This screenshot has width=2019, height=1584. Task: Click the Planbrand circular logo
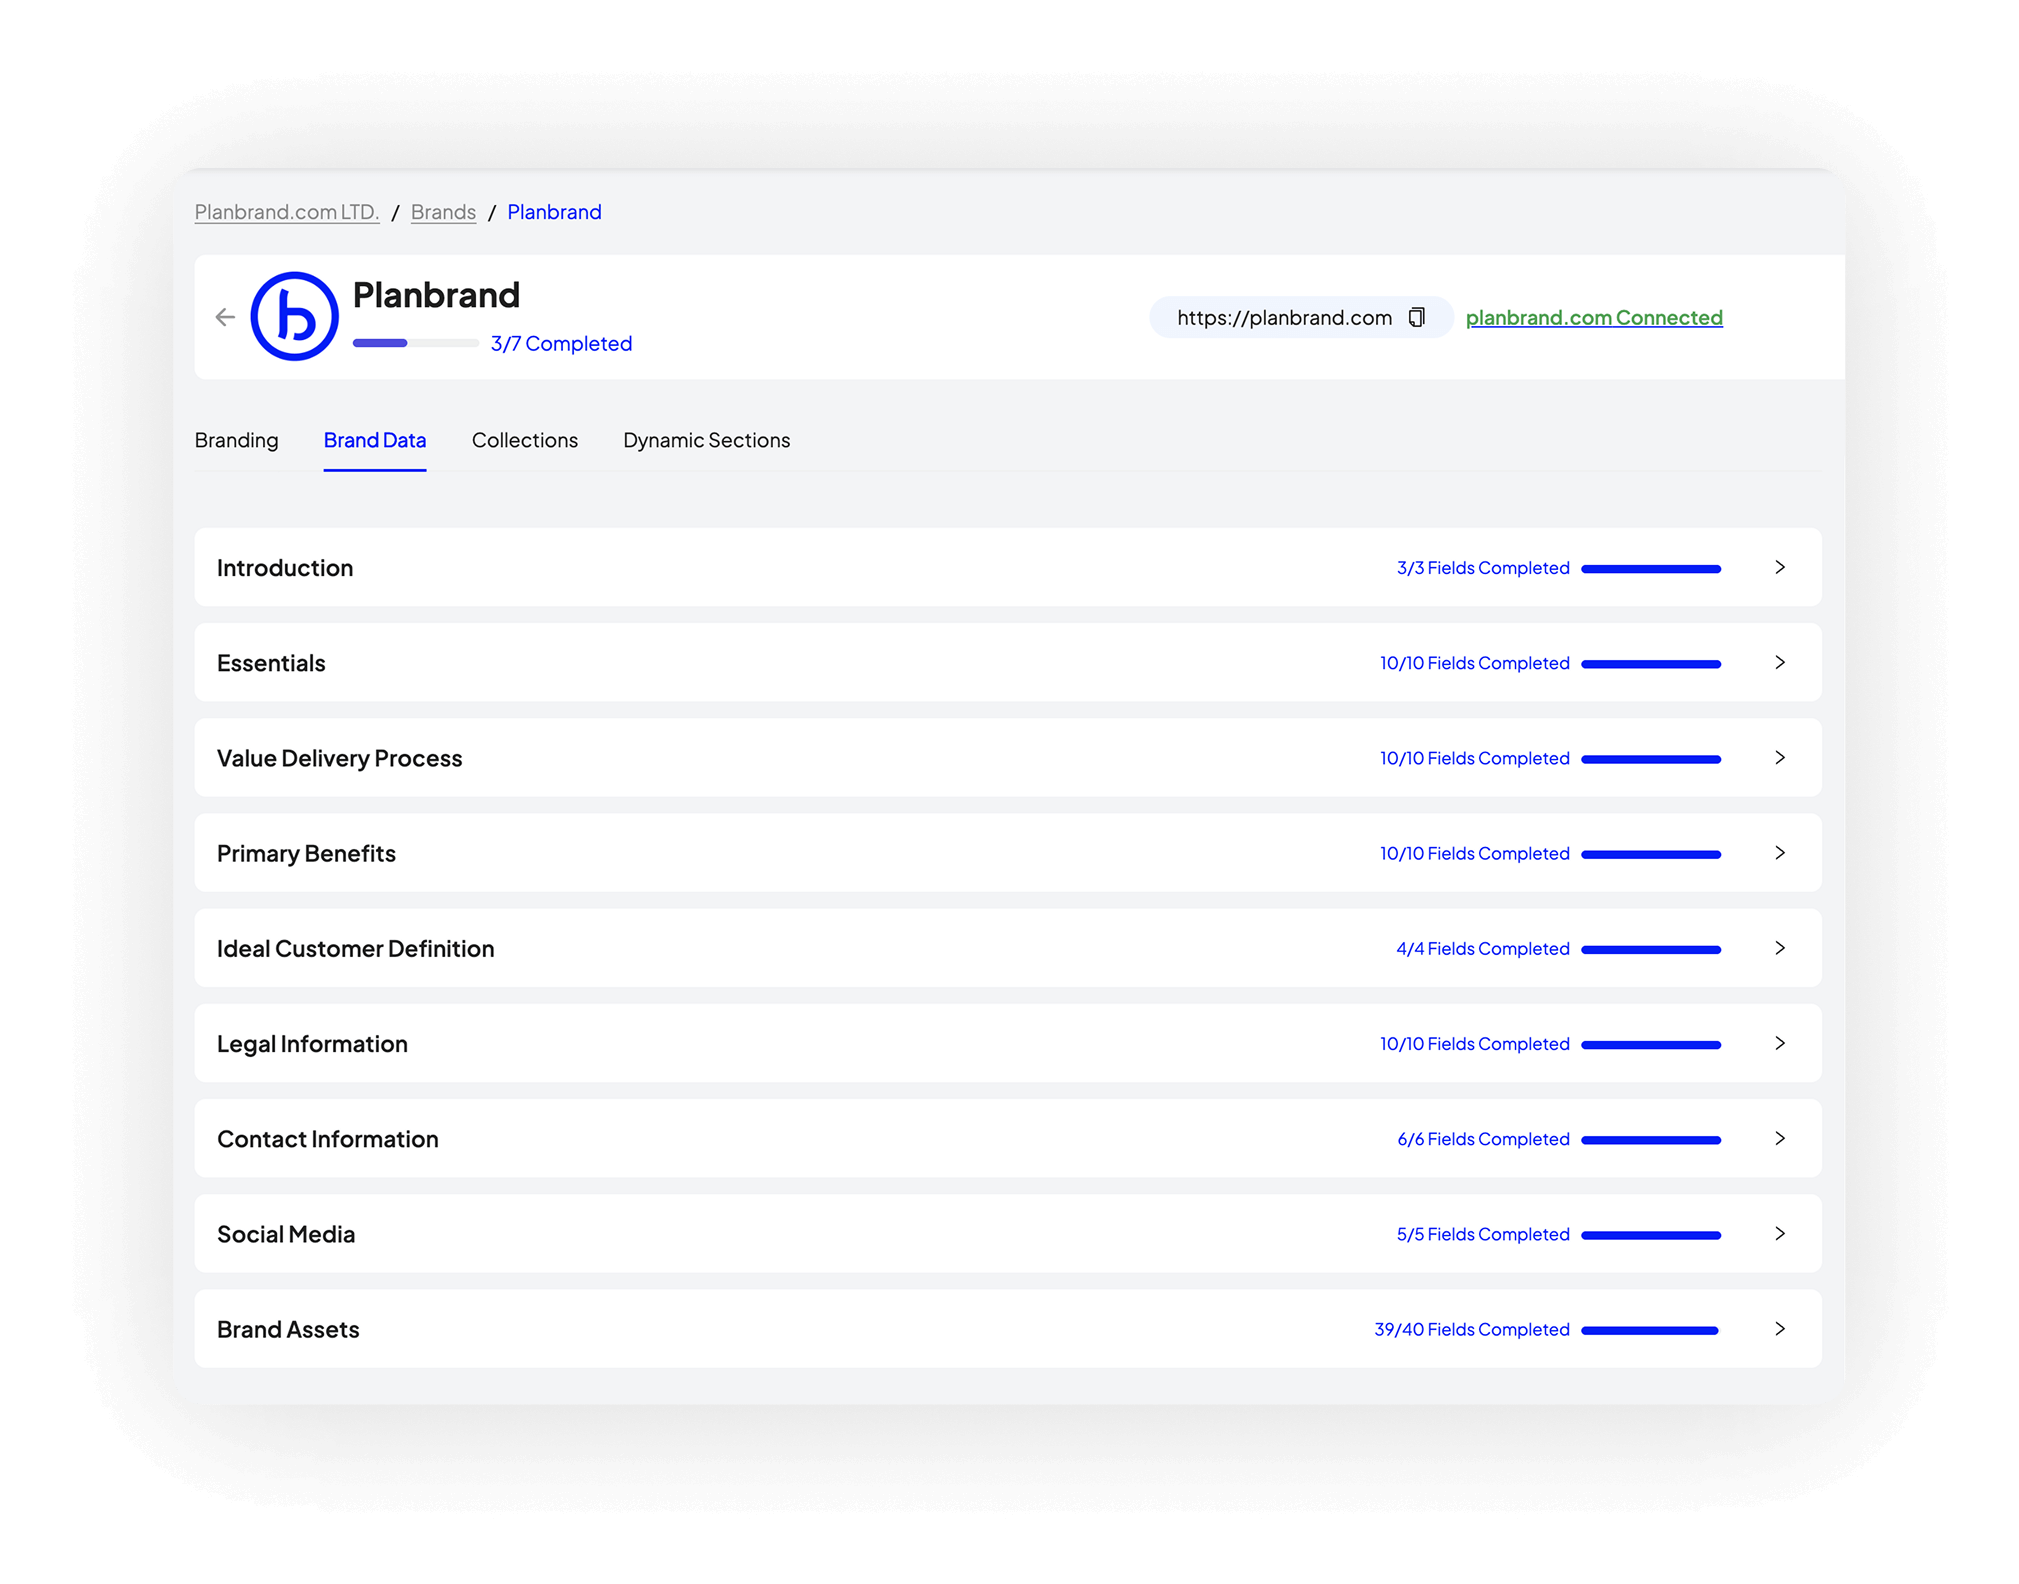(x=294, y=316)
